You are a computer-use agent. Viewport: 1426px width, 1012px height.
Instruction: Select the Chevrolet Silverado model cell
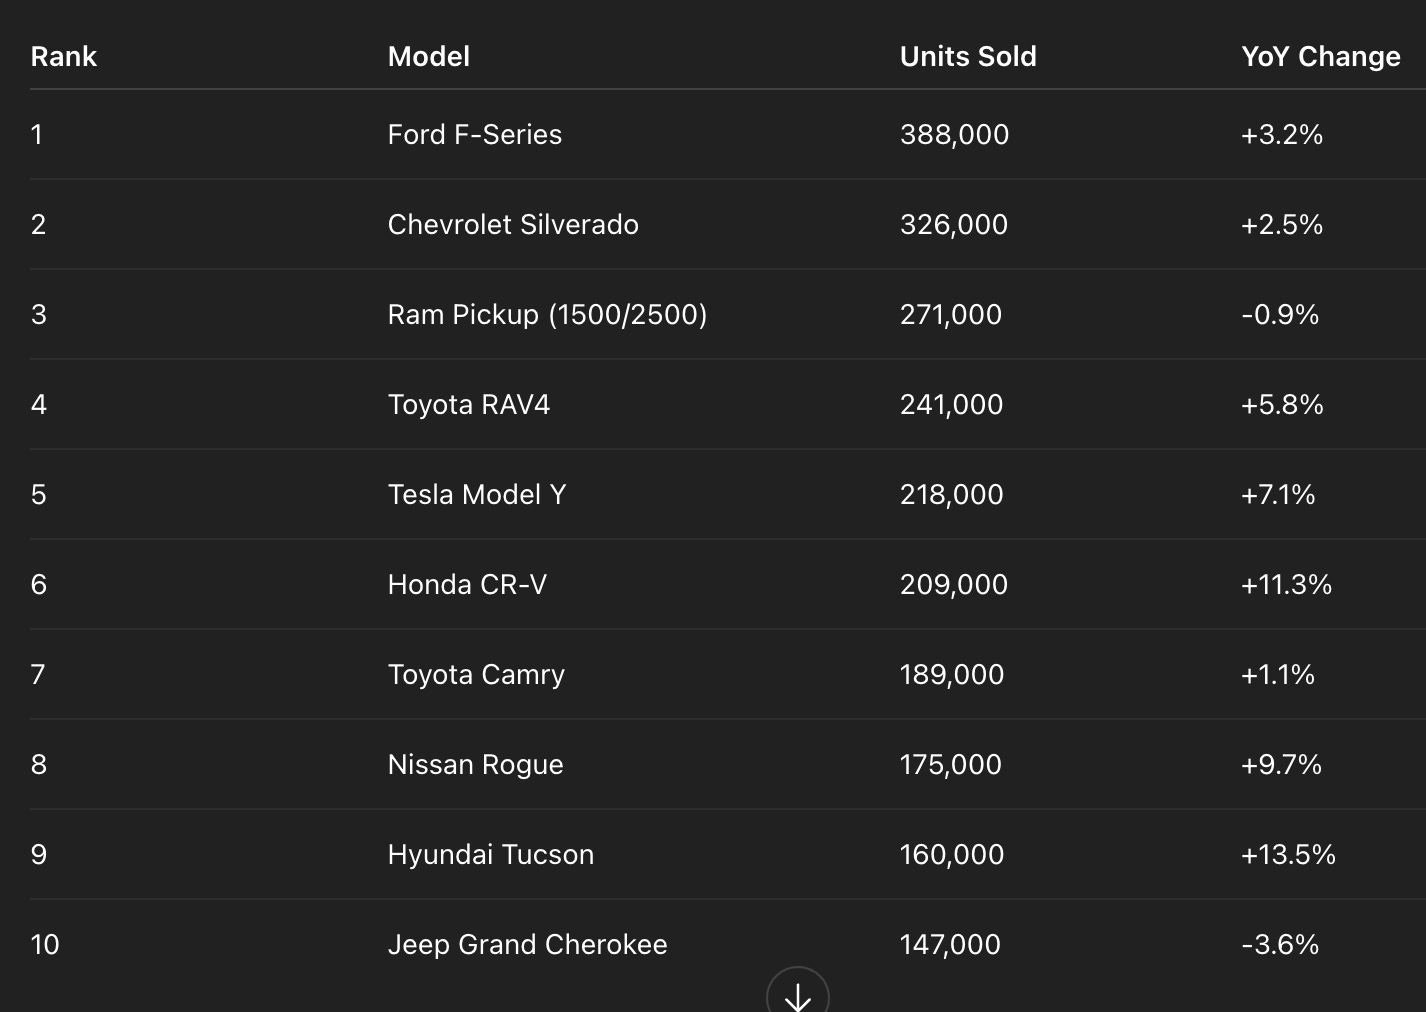click(512, 224)
